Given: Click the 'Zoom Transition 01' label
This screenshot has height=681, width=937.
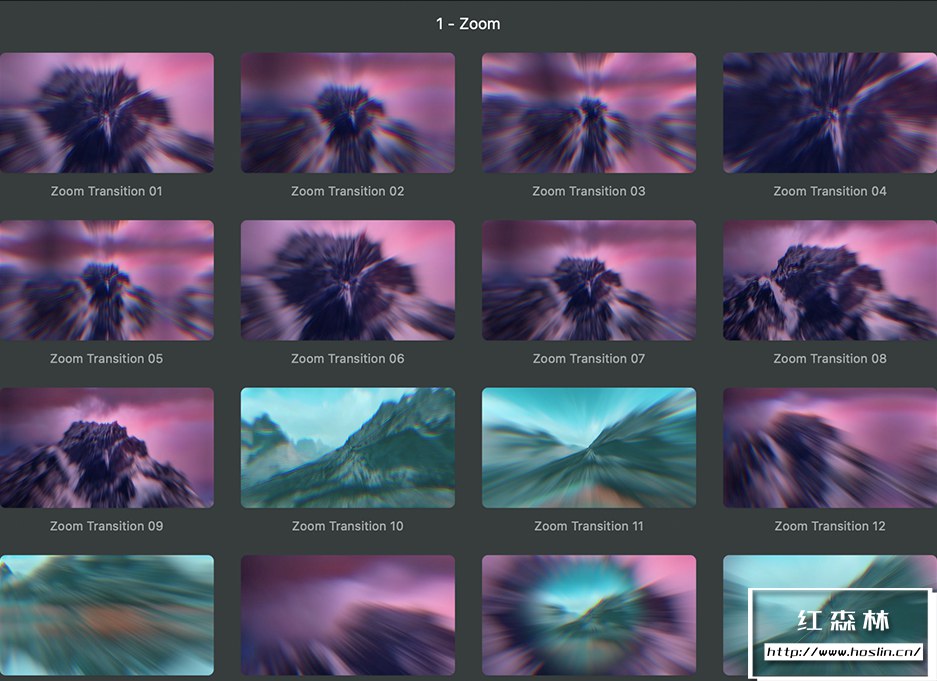Looking at the screenshot, I should coord(106,191).
